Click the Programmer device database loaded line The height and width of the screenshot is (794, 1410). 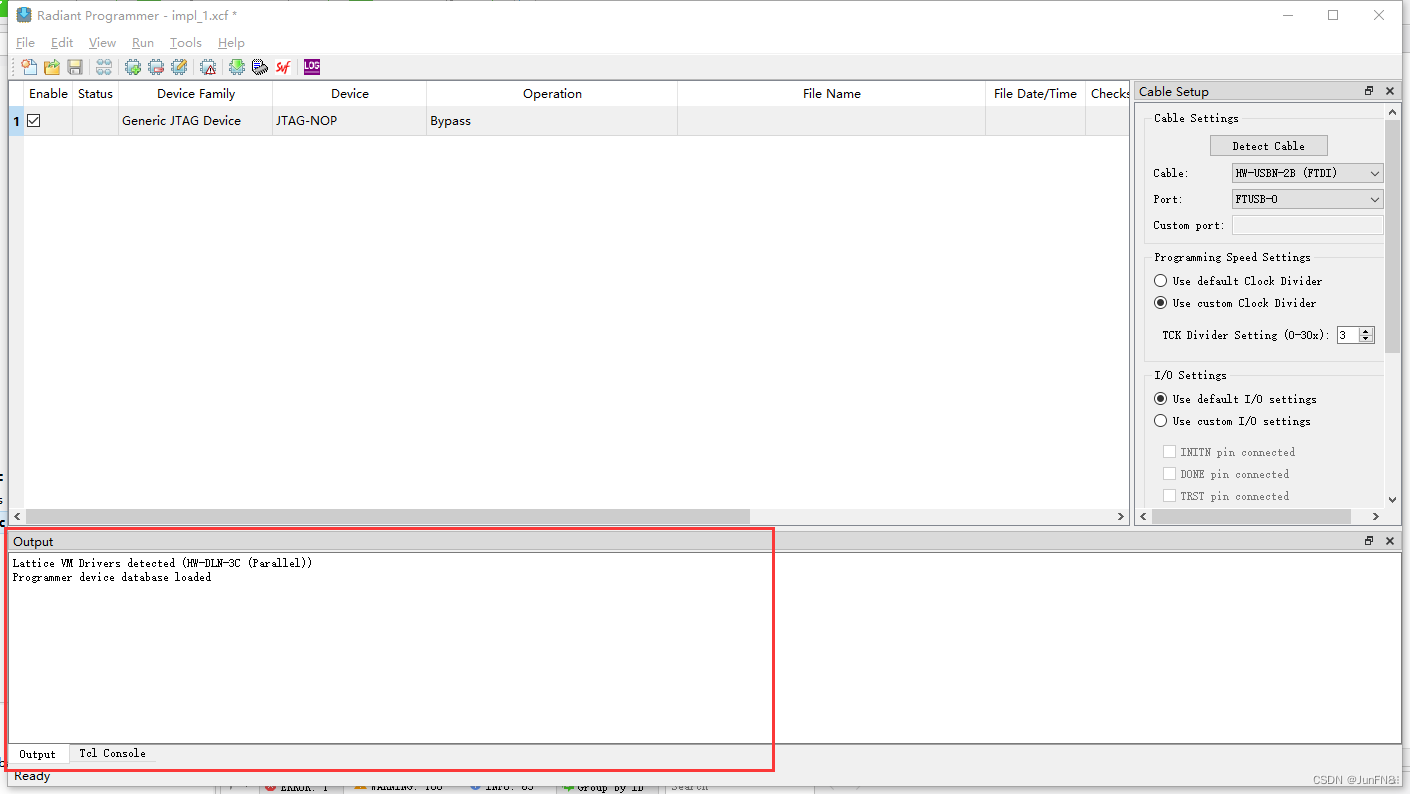coord(112,577)
